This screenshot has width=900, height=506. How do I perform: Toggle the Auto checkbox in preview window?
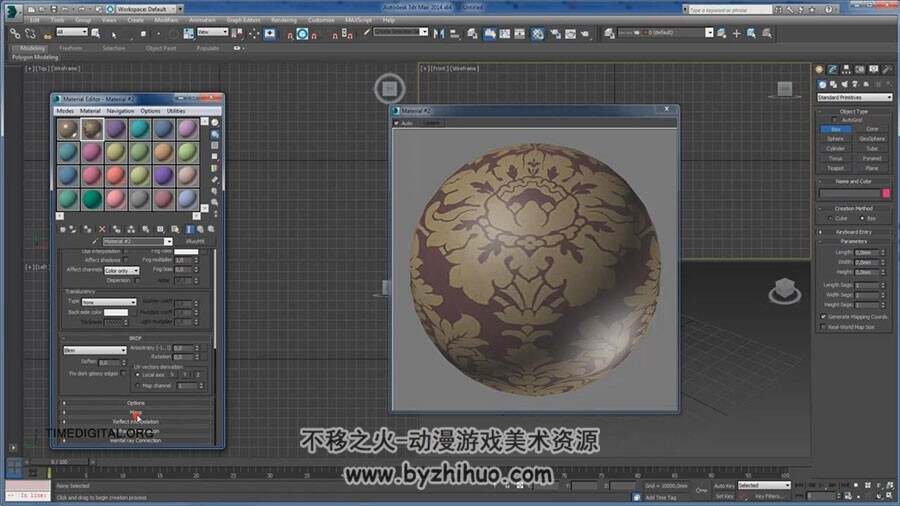[x=397, y=123]
